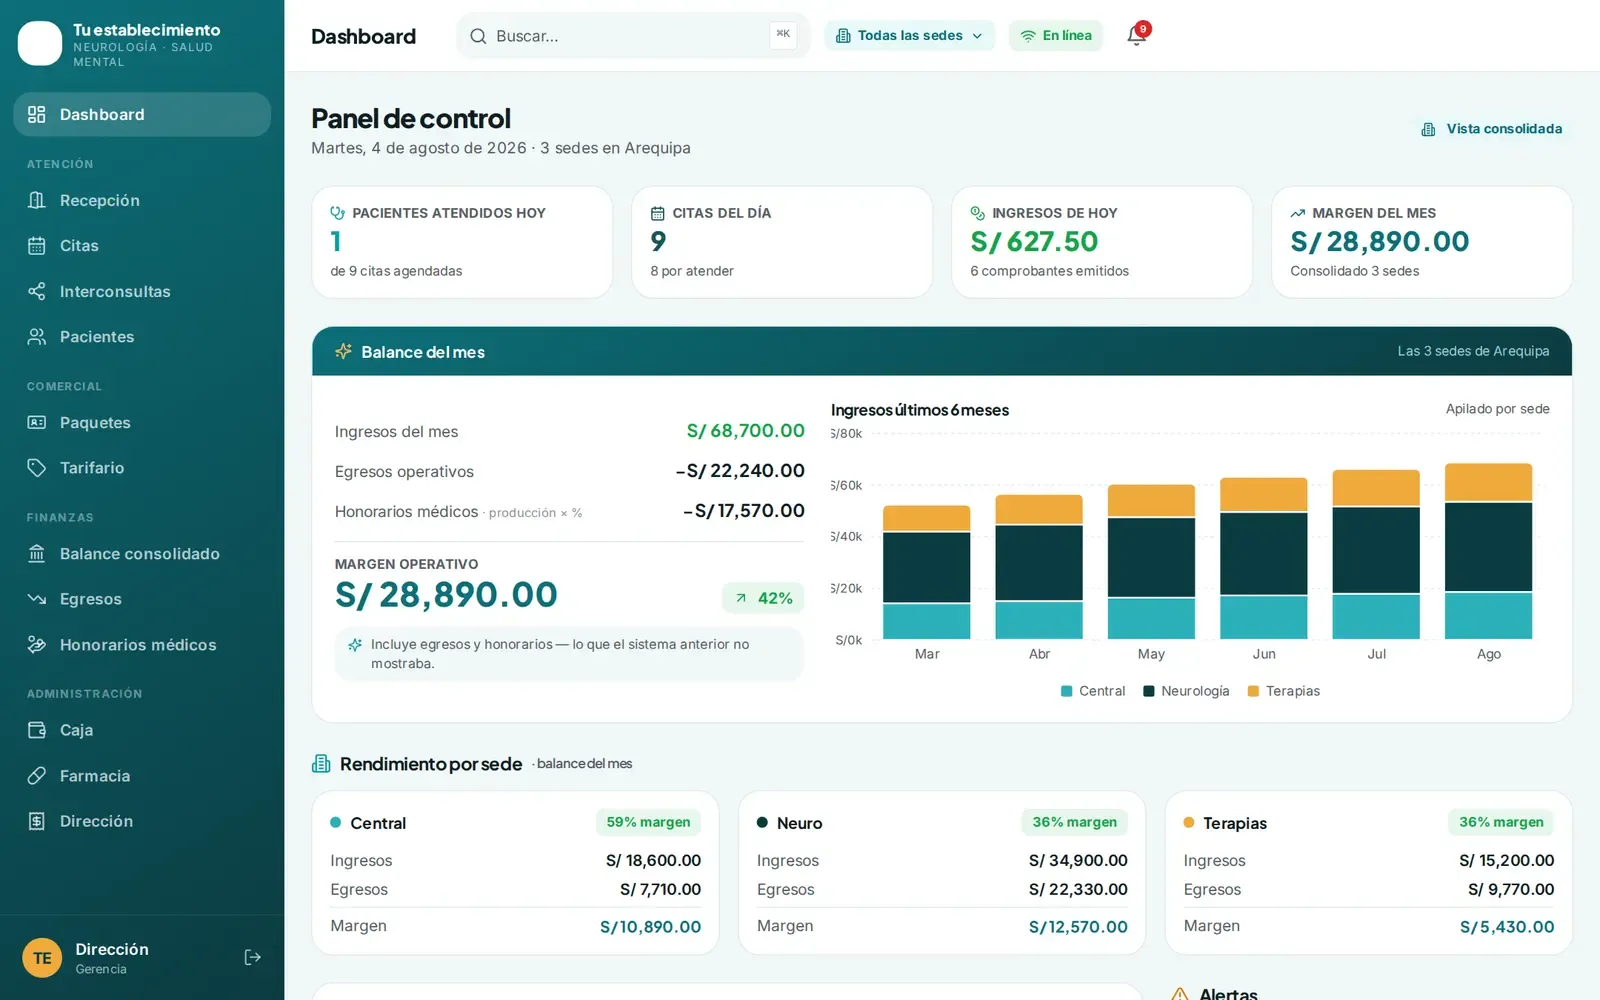
Task: Click the trend icon on Margen del mes
Action: pyautogui.click(x=1298, y=213)
